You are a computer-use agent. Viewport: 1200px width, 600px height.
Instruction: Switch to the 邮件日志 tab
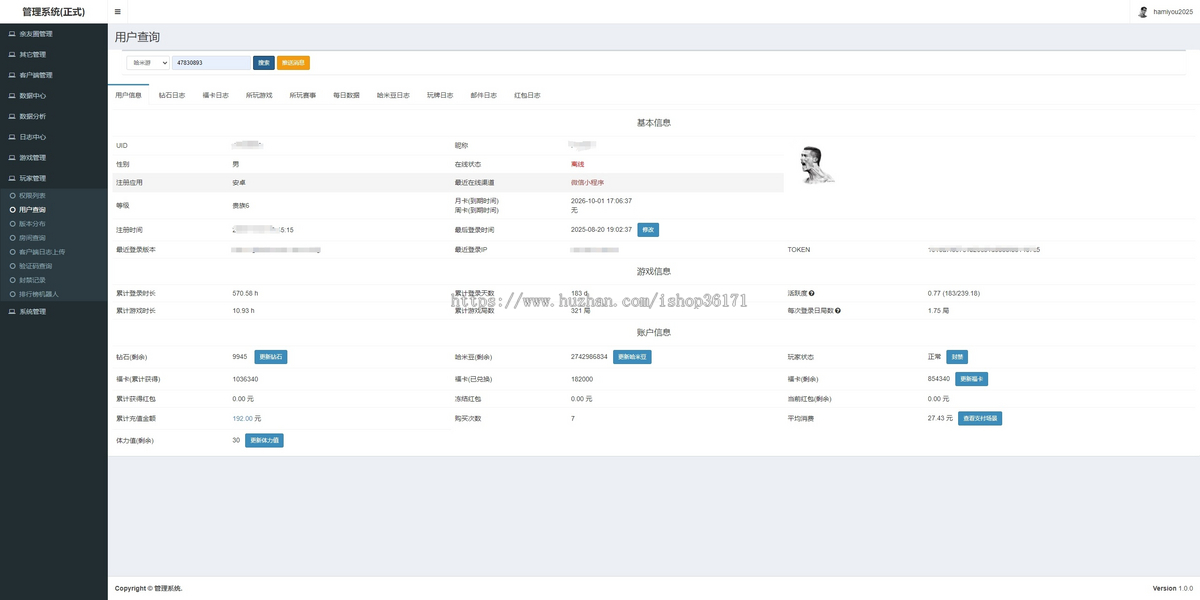[483, 95]
